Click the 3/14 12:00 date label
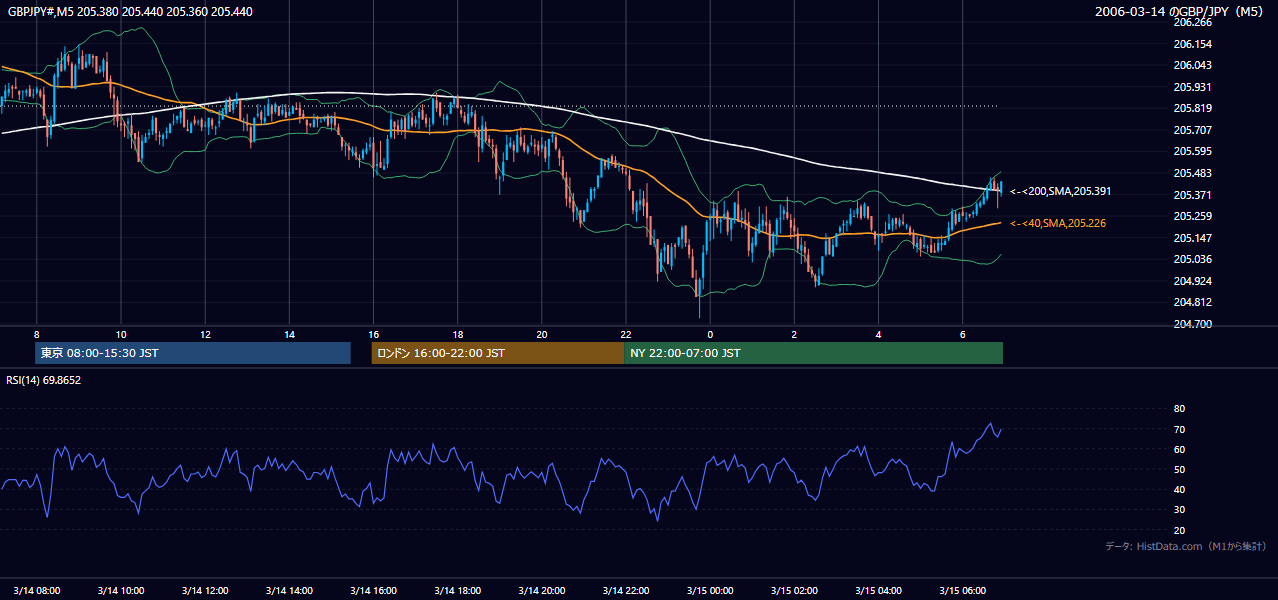 [205, 590]
